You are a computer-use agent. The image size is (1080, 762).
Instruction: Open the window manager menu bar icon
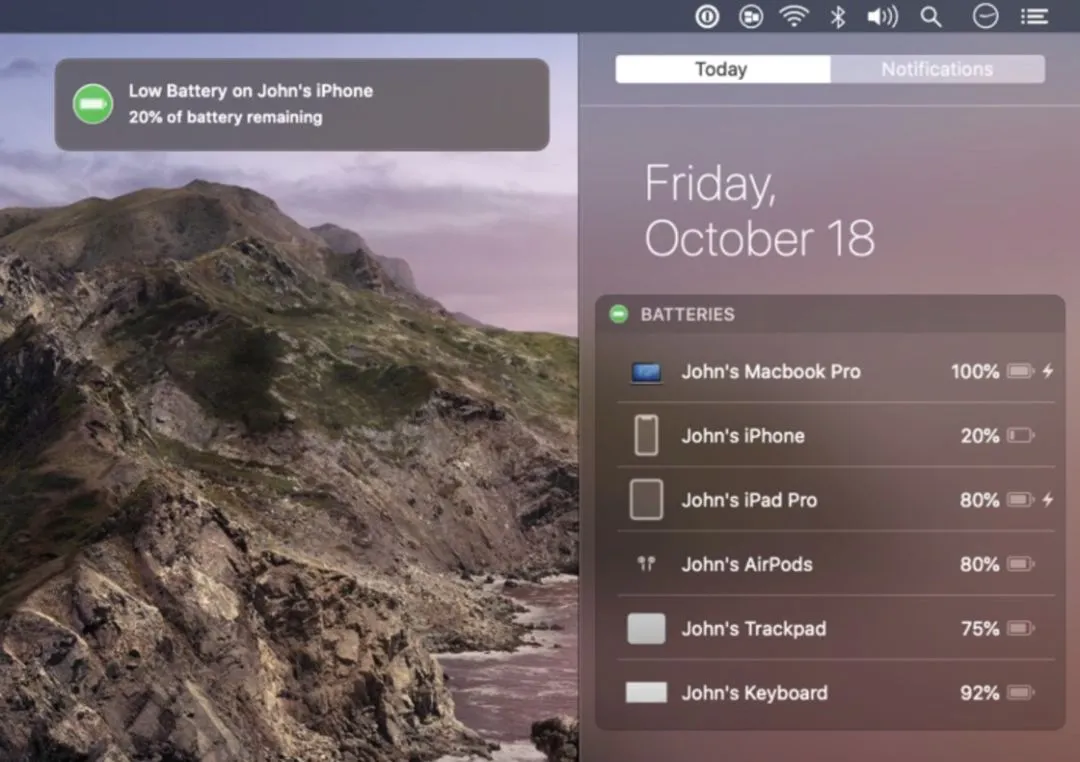point(751,17)
